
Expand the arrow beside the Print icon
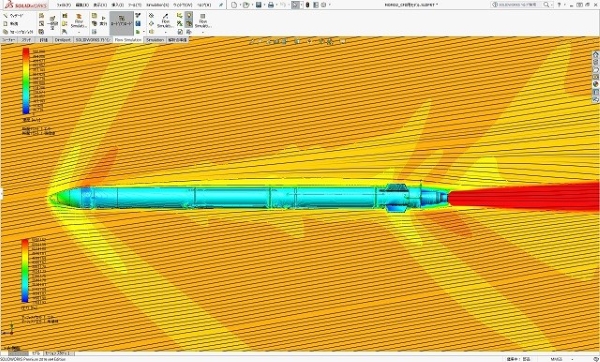[277, 5]
